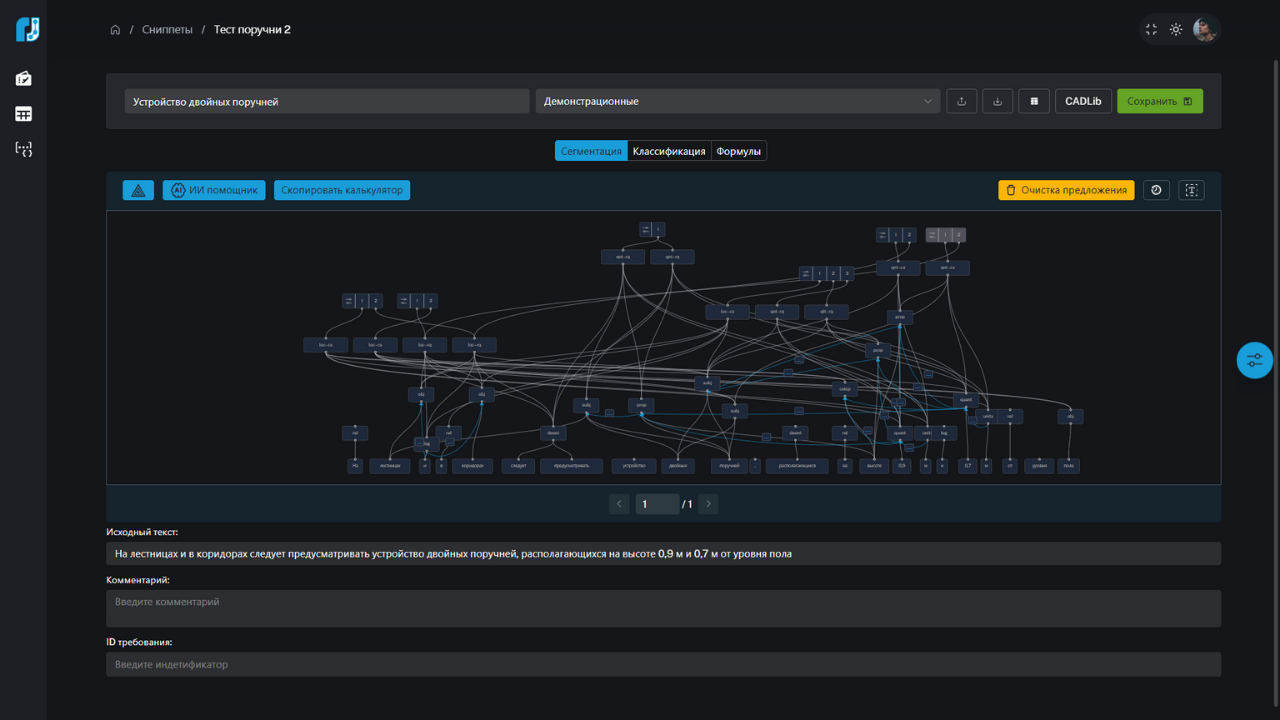This screenshot has height=720, width=1280.
Task: Click the blue triangle graph icon button
Action: click(x=138, y=190)
